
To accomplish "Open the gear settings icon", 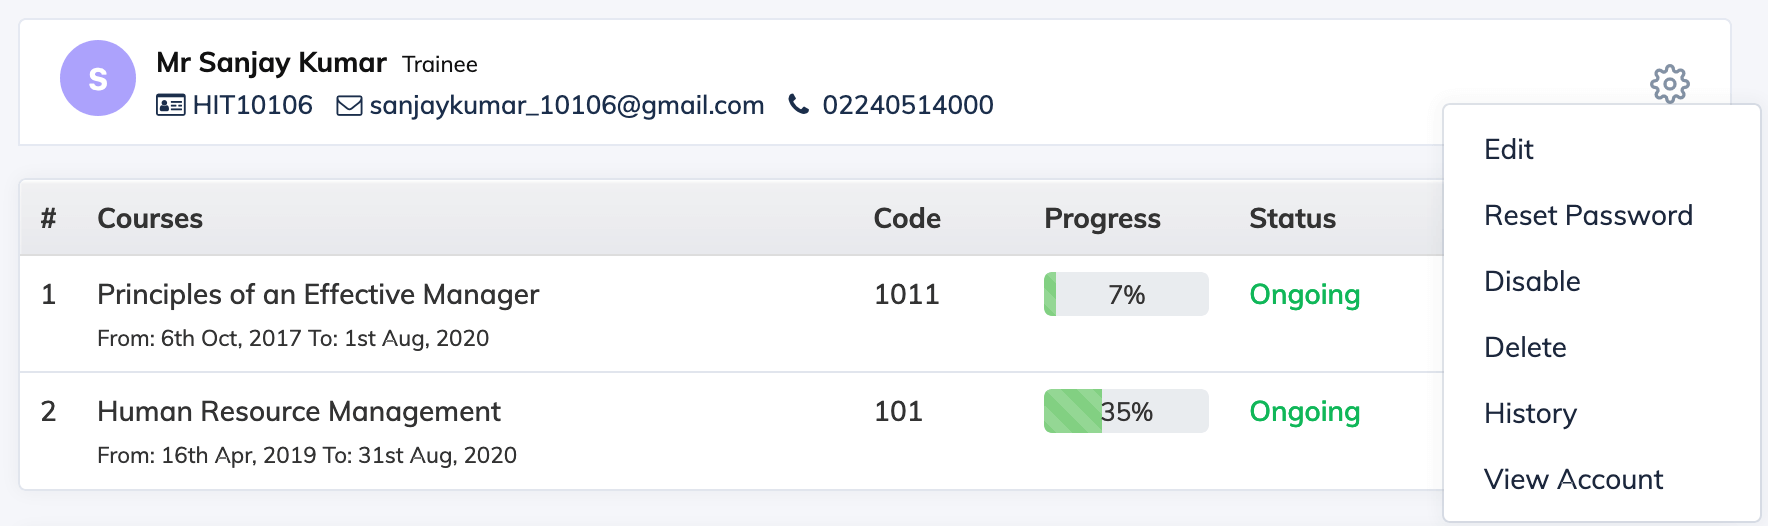I will (1669, 84).
